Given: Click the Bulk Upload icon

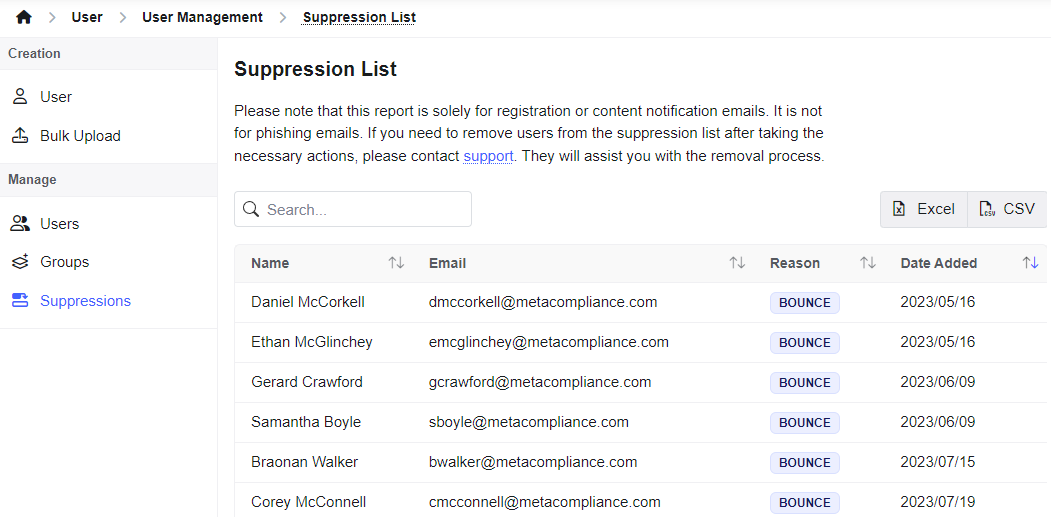Looking at the screenshot, I should pos(20,136).
